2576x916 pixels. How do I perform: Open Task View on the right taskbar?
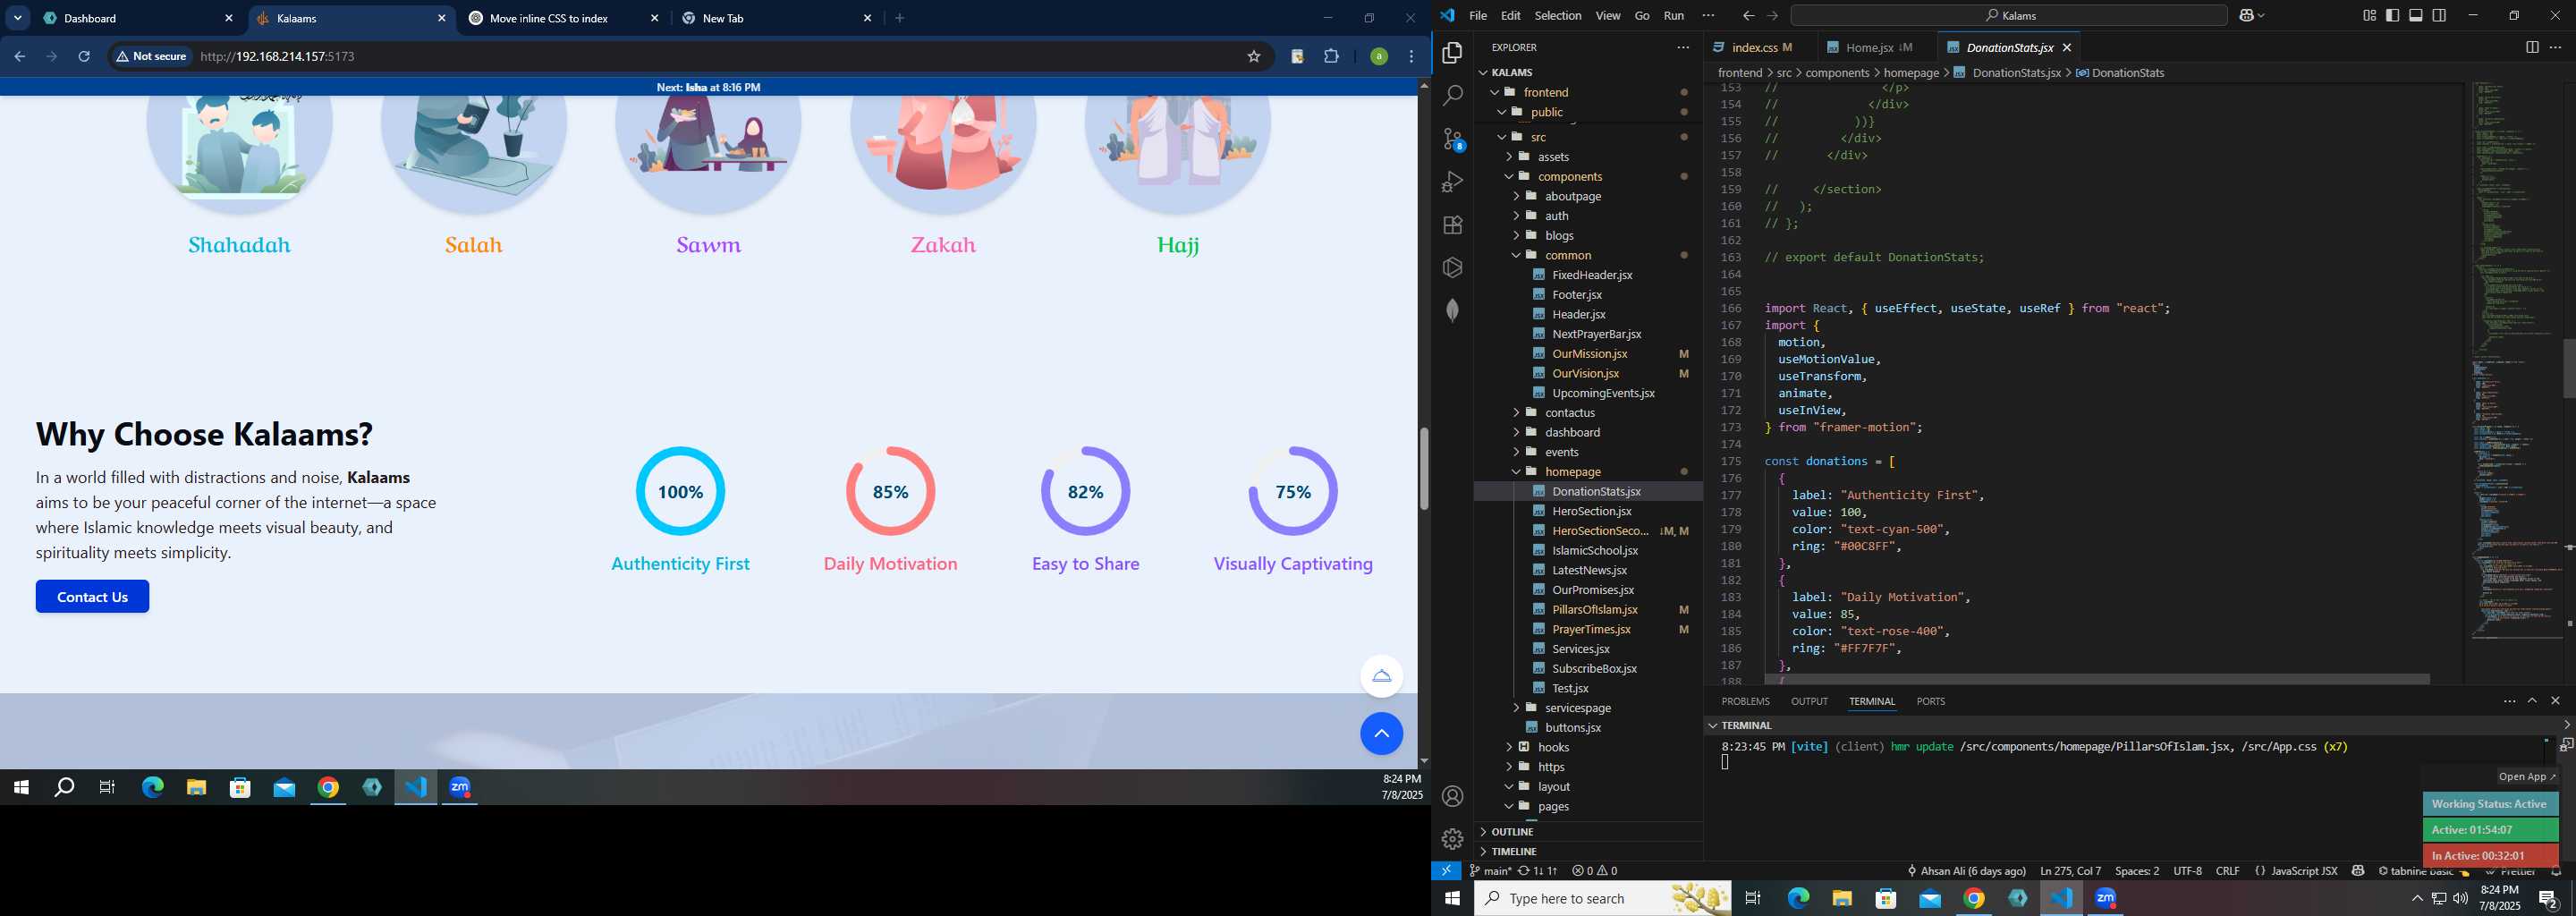[1753, 898]
